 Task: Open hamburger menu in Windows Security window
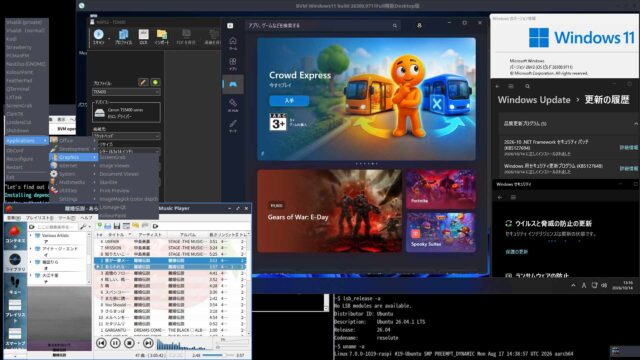coord(513,197)
